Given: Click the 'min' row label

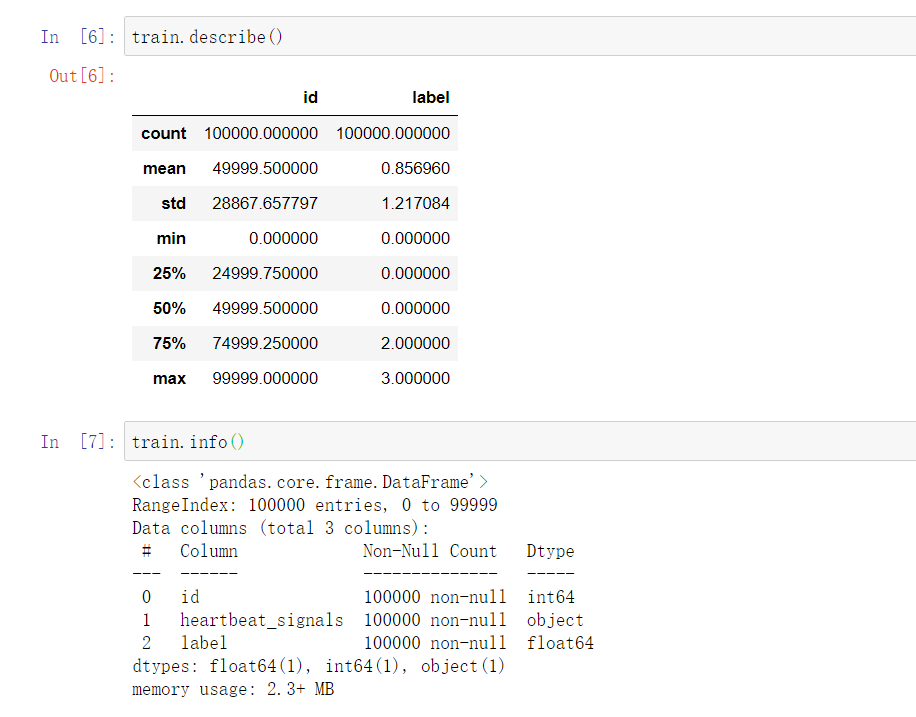Looking at the screenshot, I should click(171, 238).
